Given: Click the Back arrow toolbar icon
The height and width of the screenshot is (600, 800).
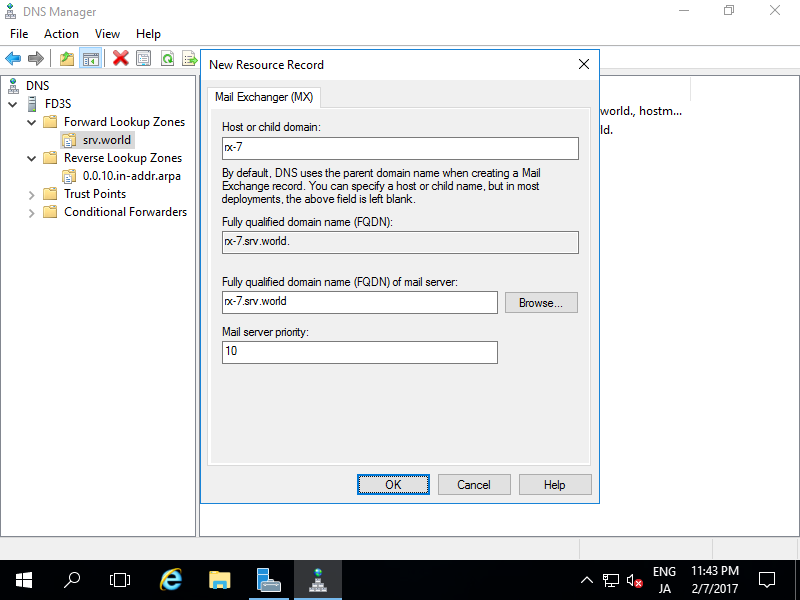Looking at the screenshot, I should [13, 58].
